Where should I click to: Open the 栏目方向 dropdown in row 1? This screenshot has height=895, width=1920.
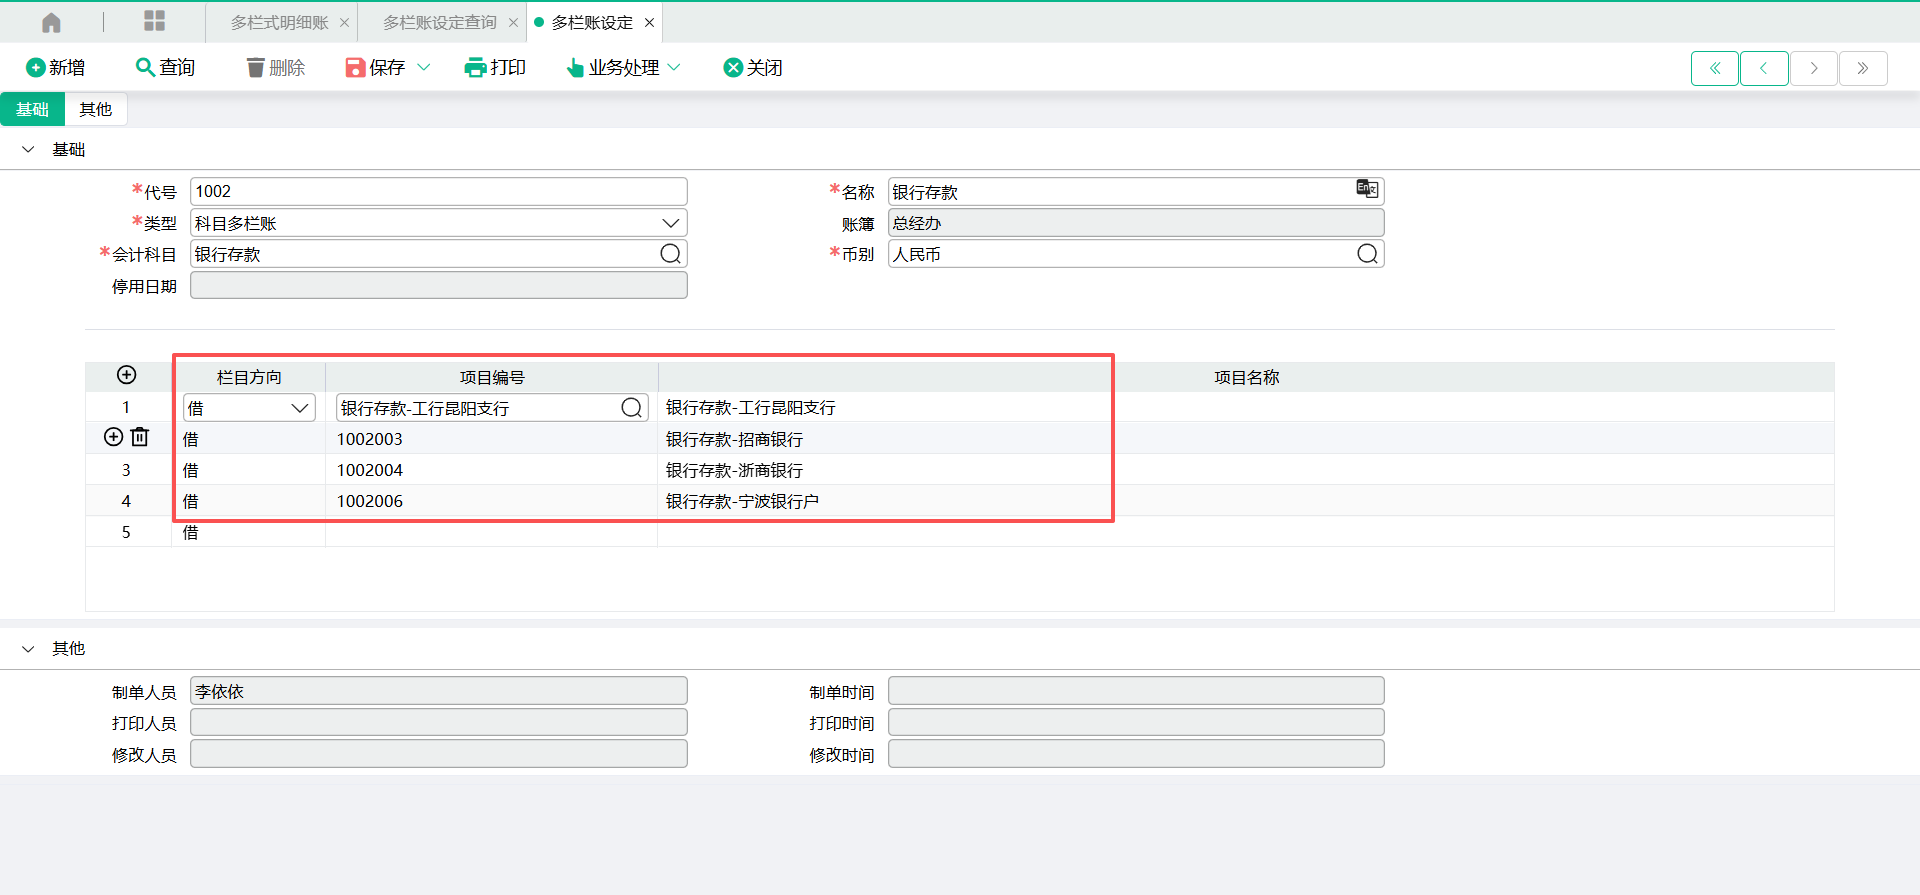(x=299, y=408)
